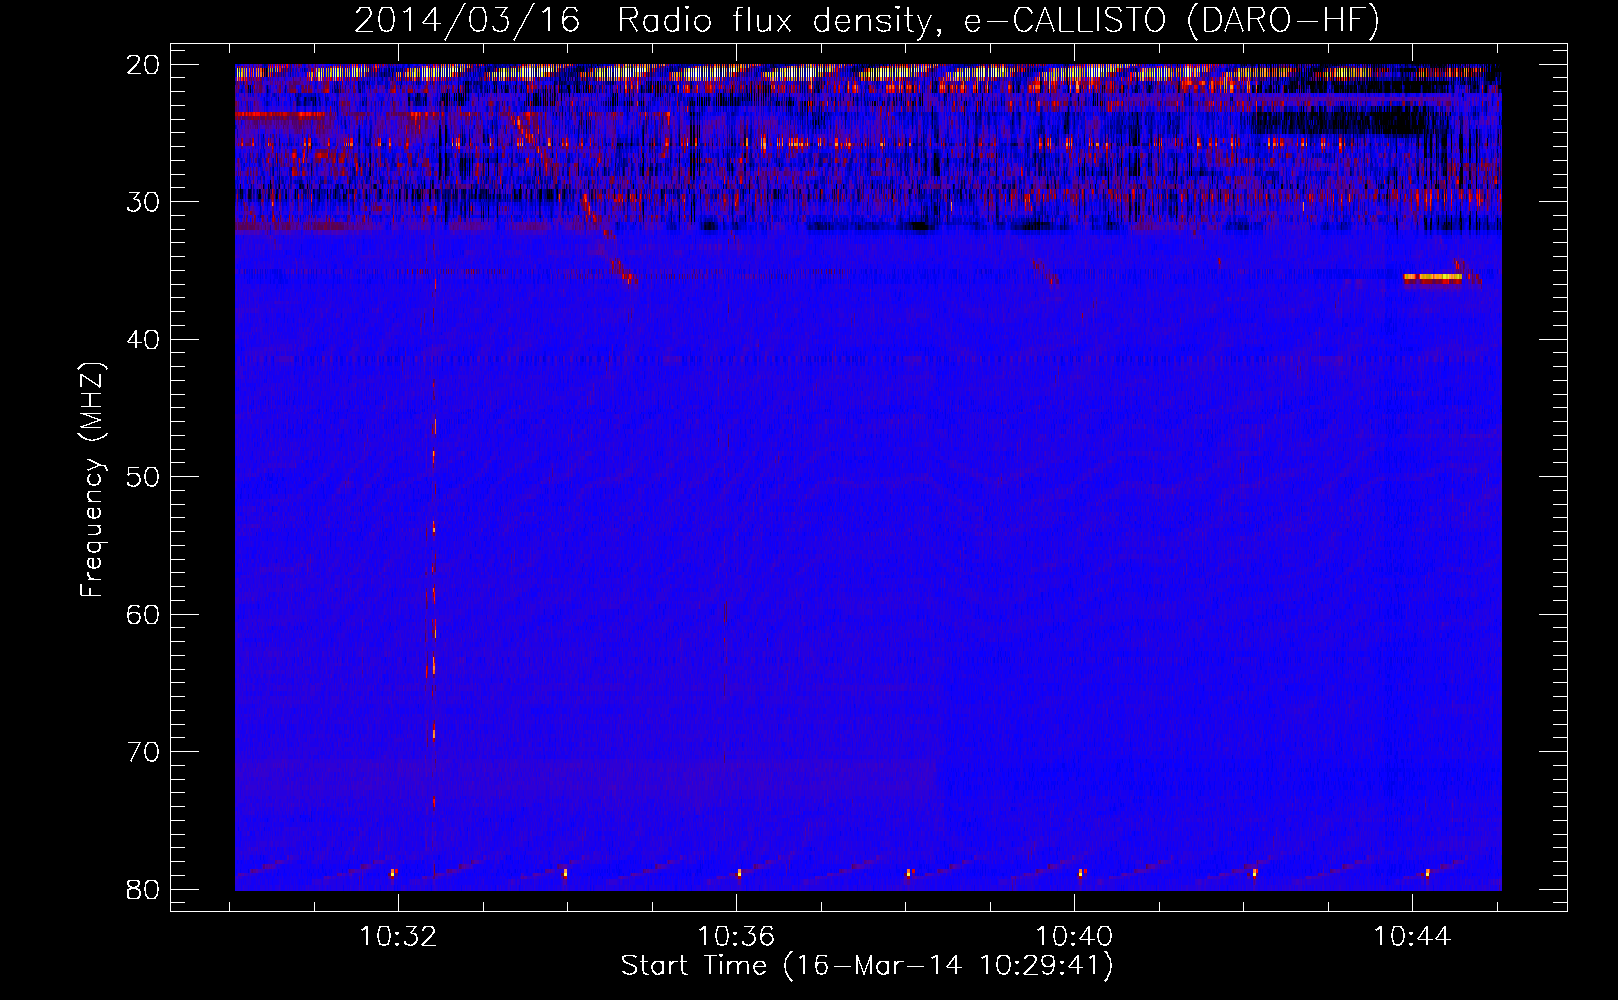Click the 70 MHz frequency tick label
Image resolution: width=1618 pixels, height=1000 pixels.
(144, 752)
